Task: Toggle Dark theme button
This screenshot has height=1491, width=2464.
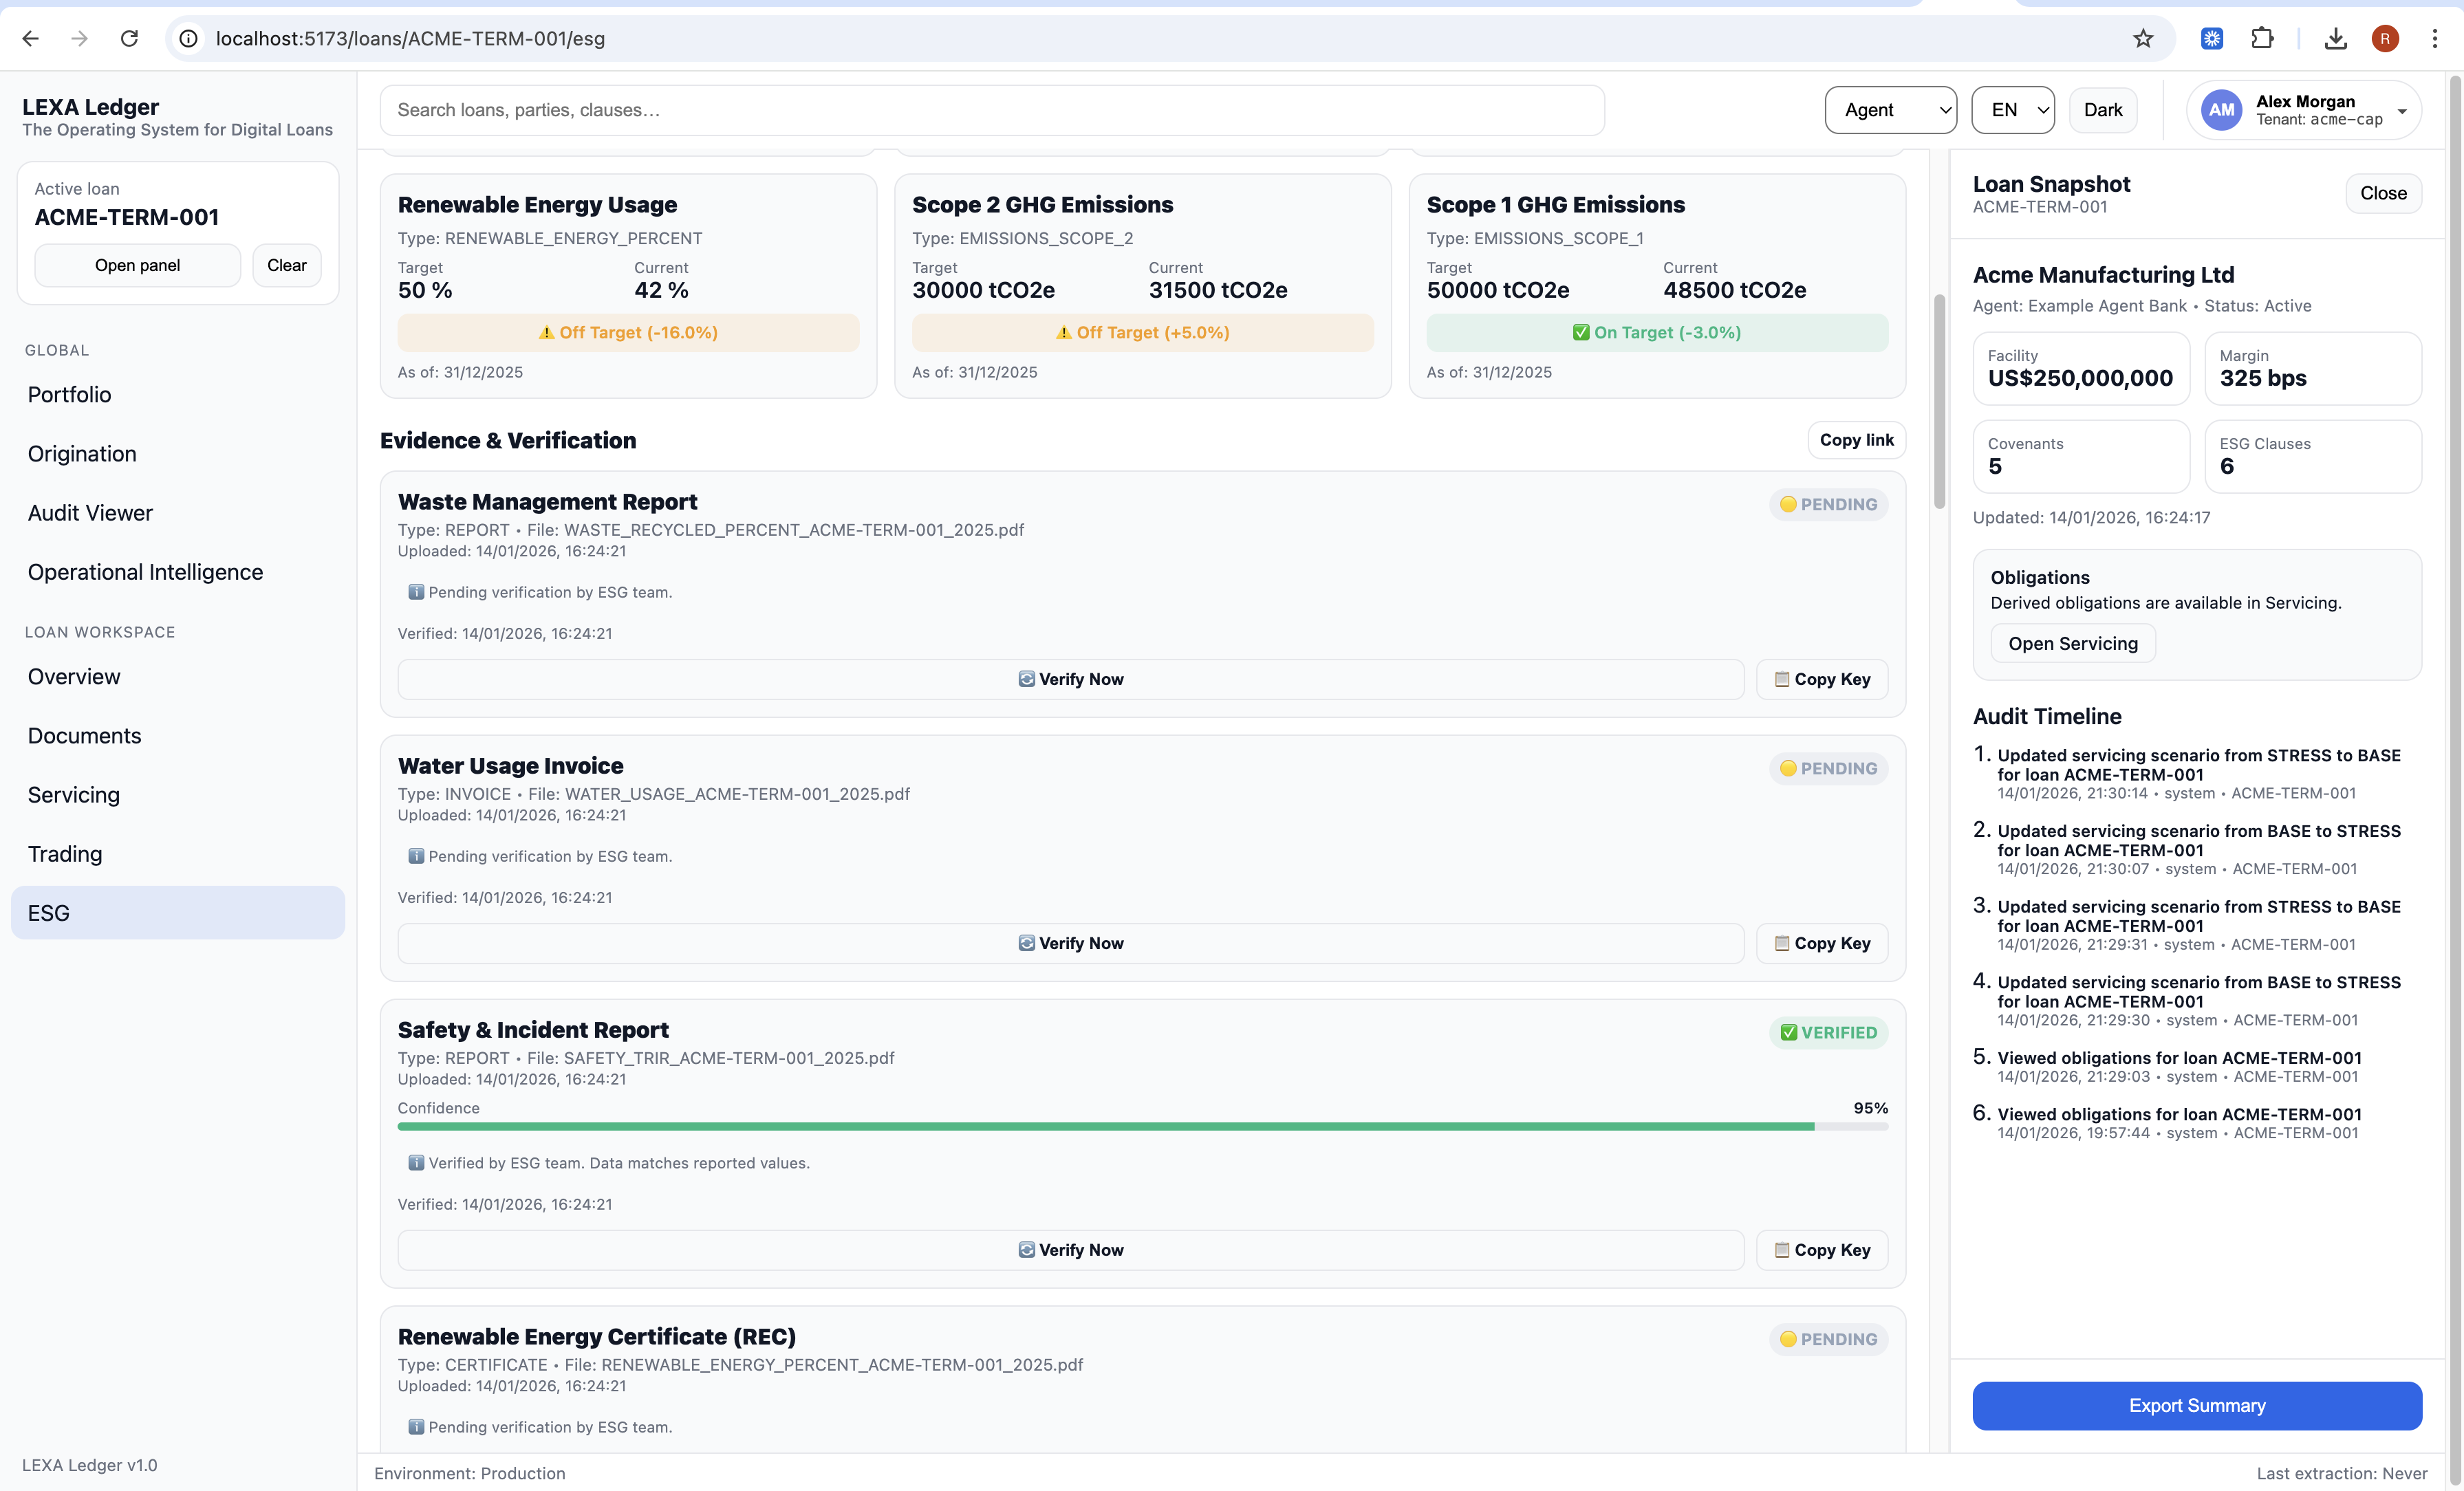Action: pyautogui.click(x=2102, y=110)
